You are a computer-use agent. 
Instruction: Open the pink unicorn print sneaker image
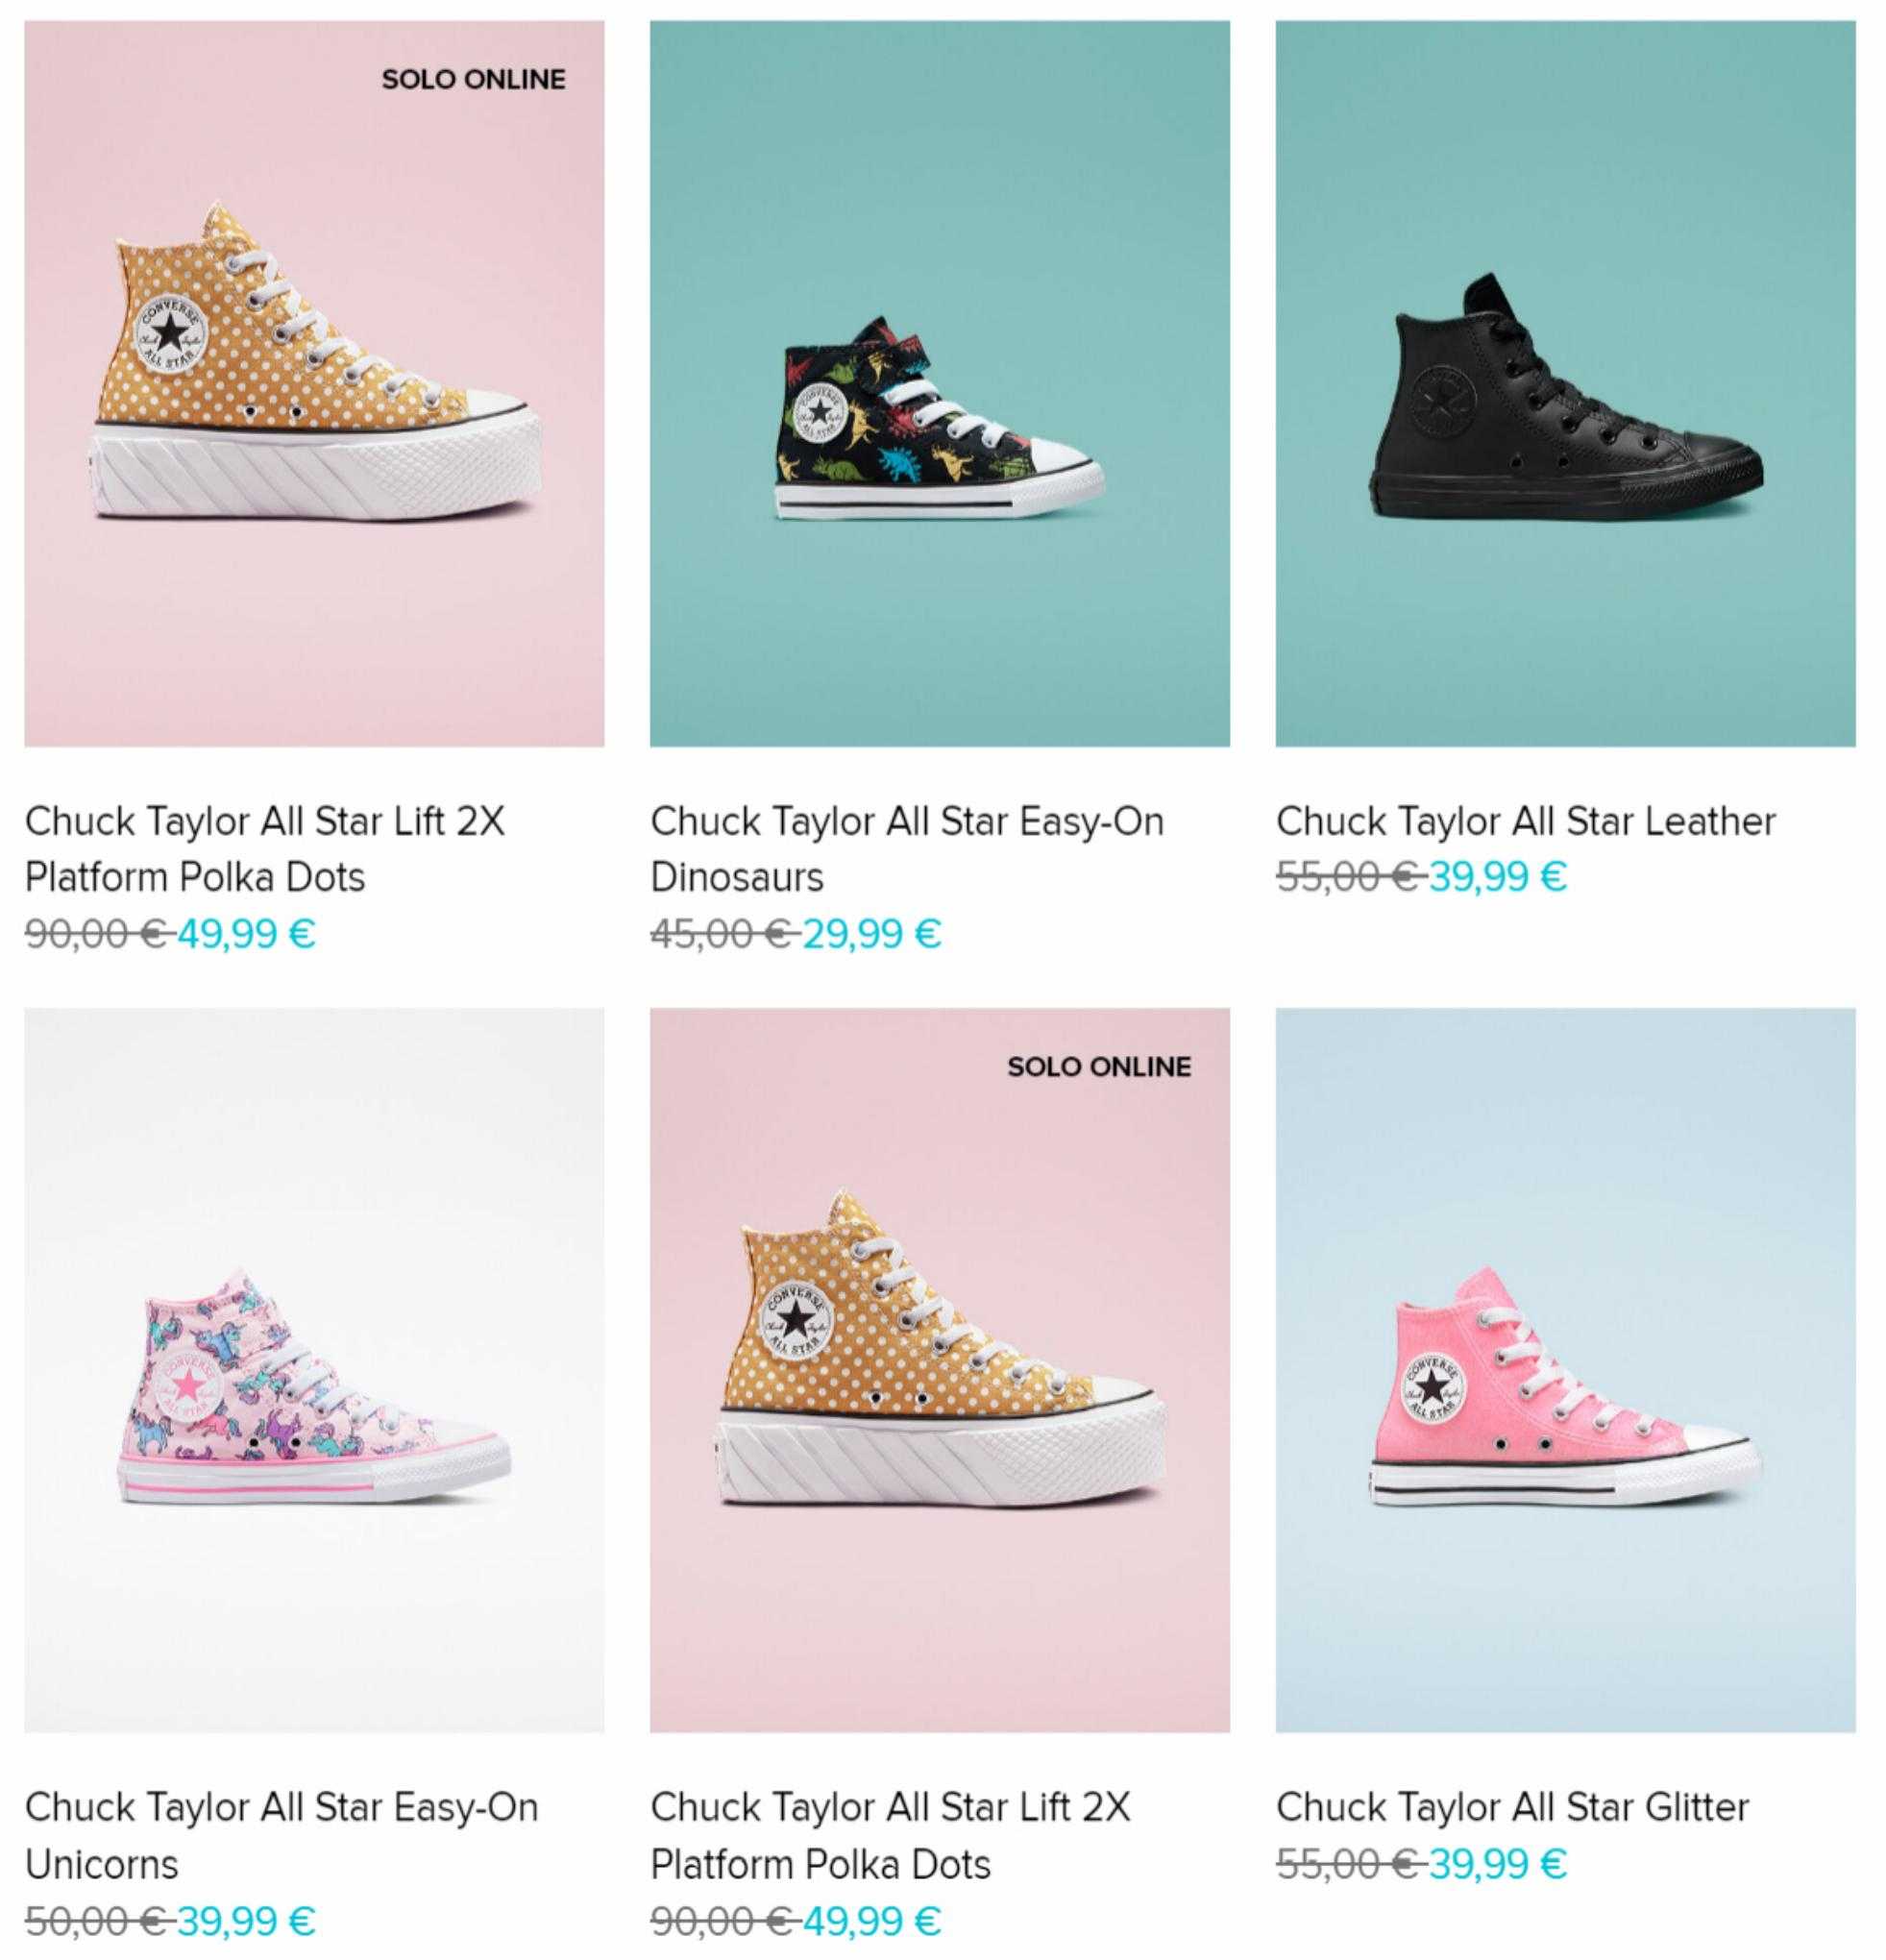tap(314, 1370)
